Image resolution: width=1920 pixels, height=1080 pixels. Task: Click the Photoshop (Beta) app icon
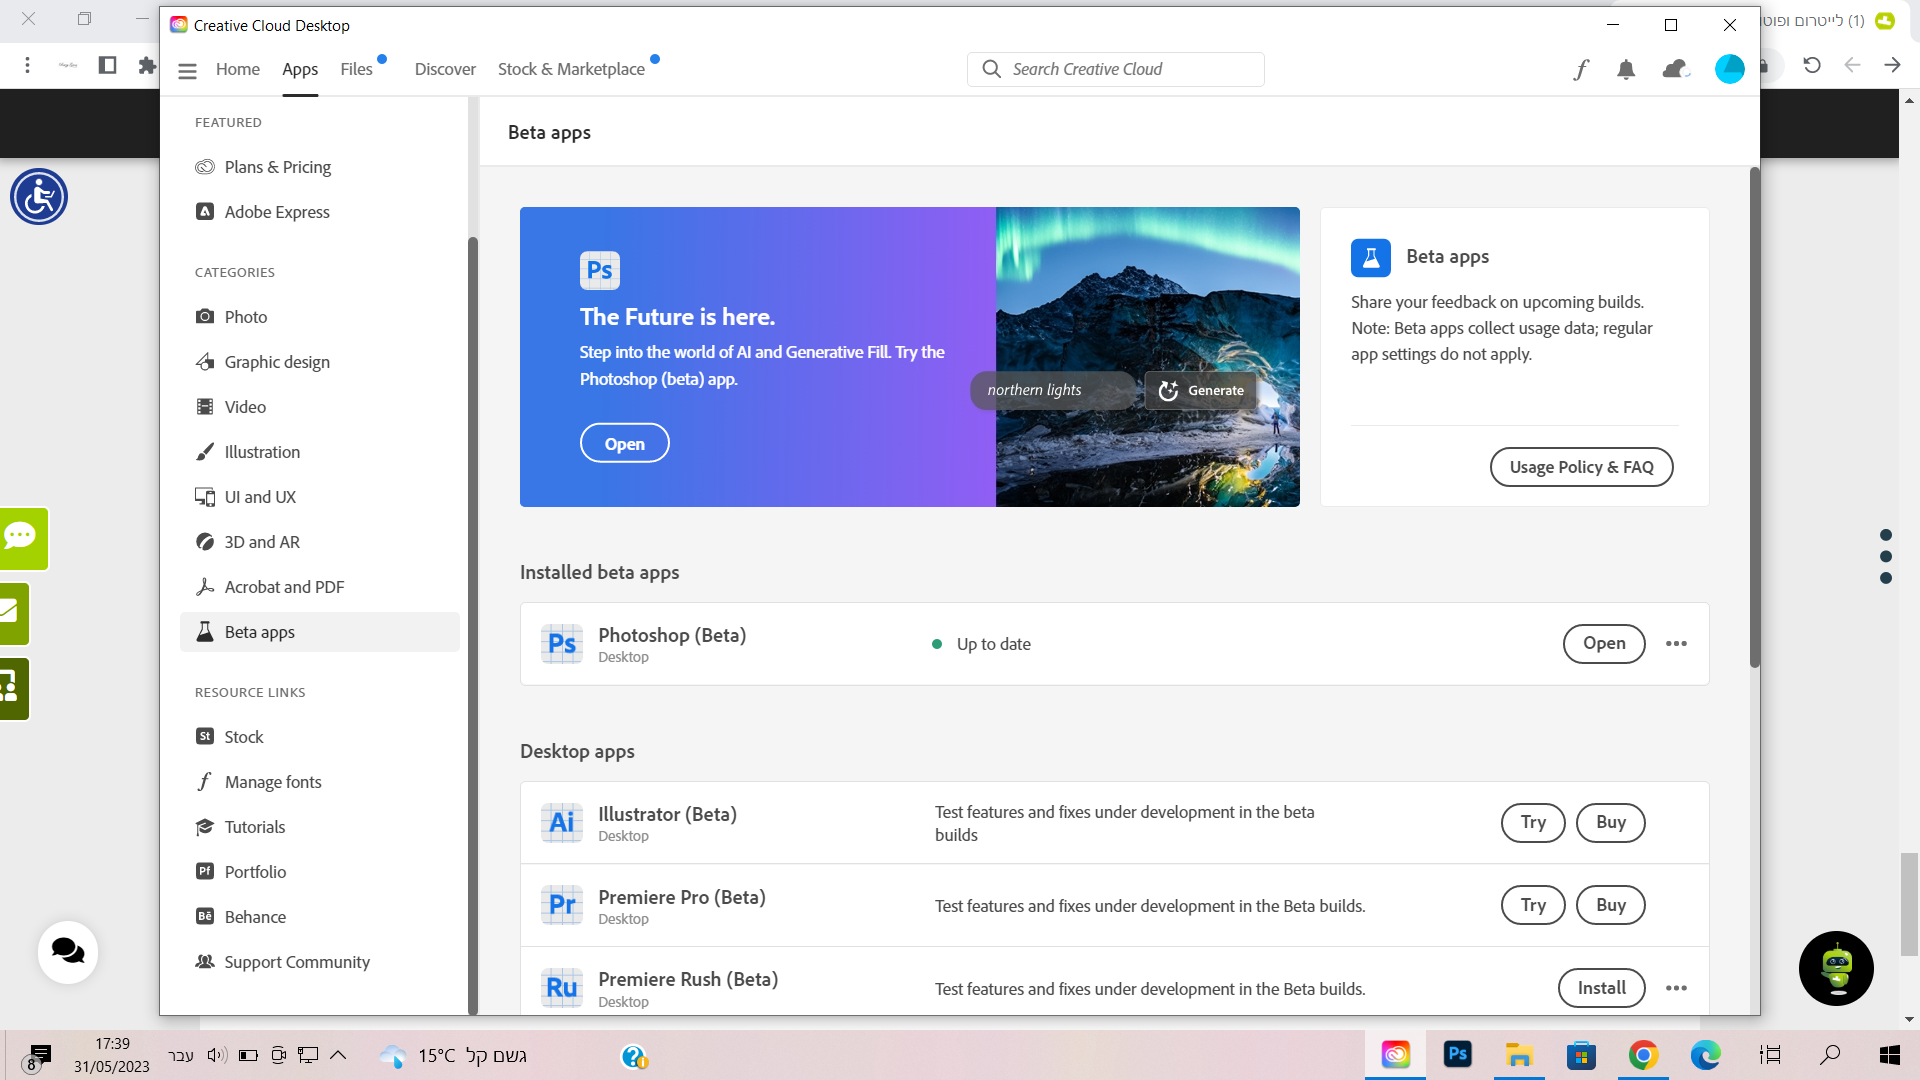[x=562, y=644]
